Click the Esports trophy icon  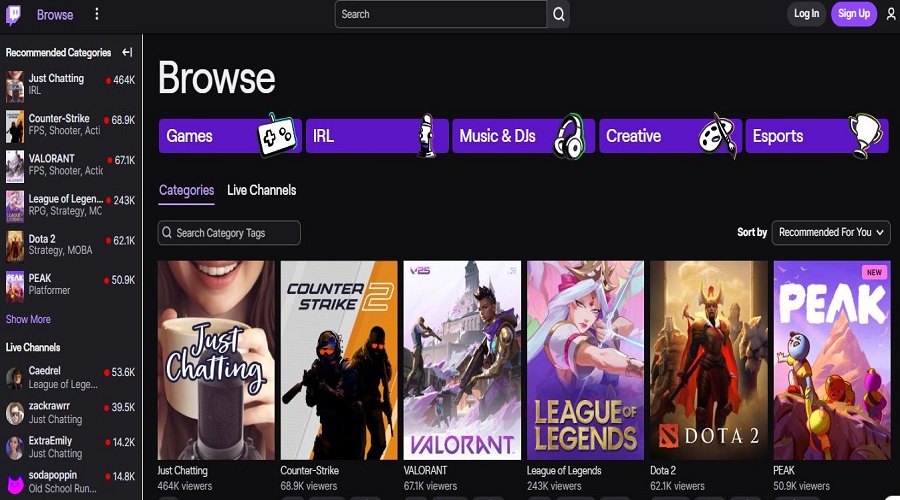point(865,135)
